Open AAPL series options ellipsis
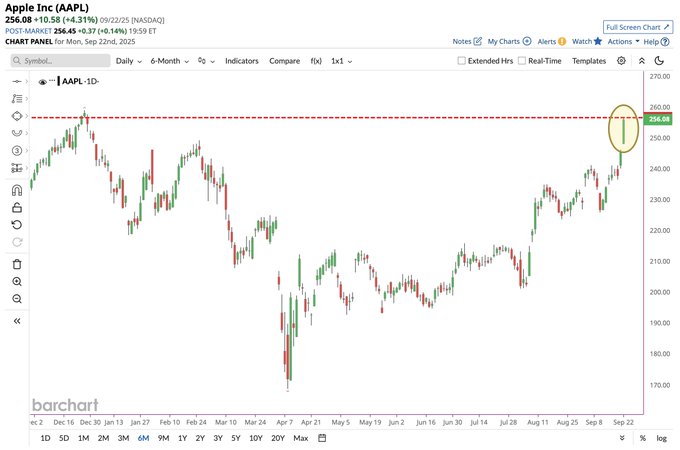Screen dimensions: 680x450 pos(52,81)
